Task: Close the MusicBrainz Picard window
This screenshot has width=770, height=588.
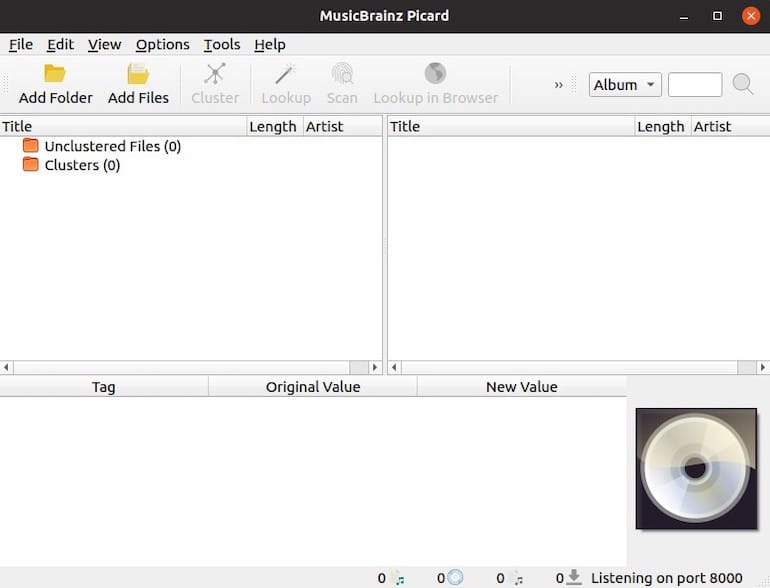Action: tap(750, 16)
